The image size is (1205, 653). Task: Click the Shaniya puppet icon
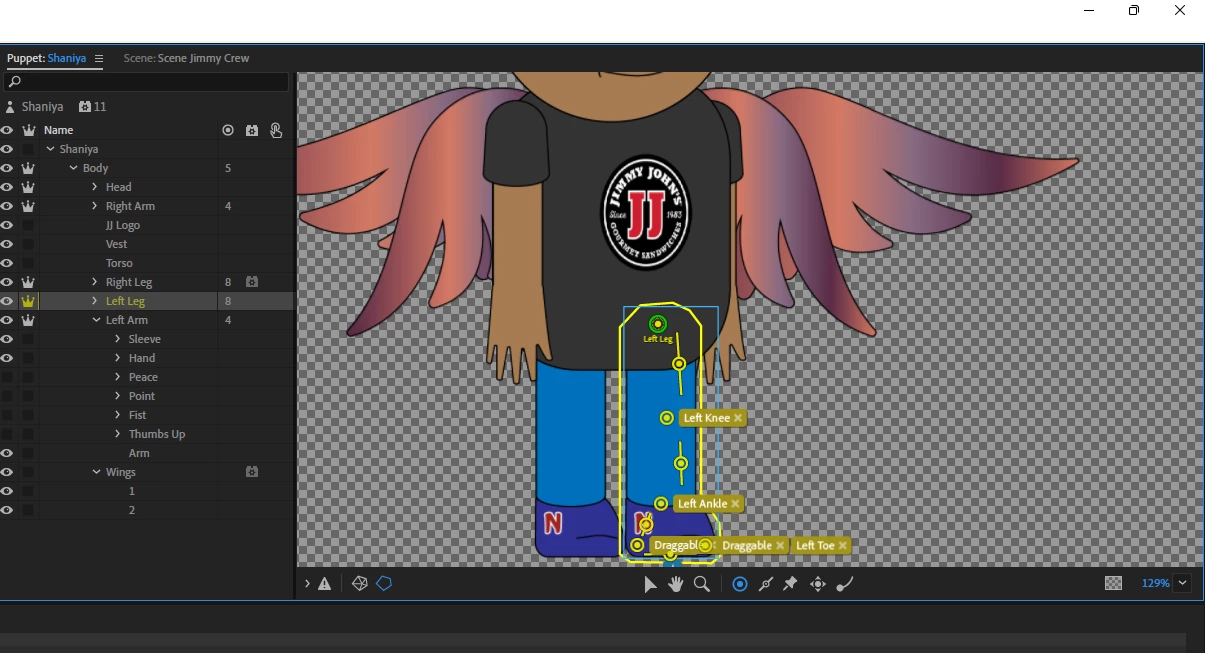tap(10, 106)
